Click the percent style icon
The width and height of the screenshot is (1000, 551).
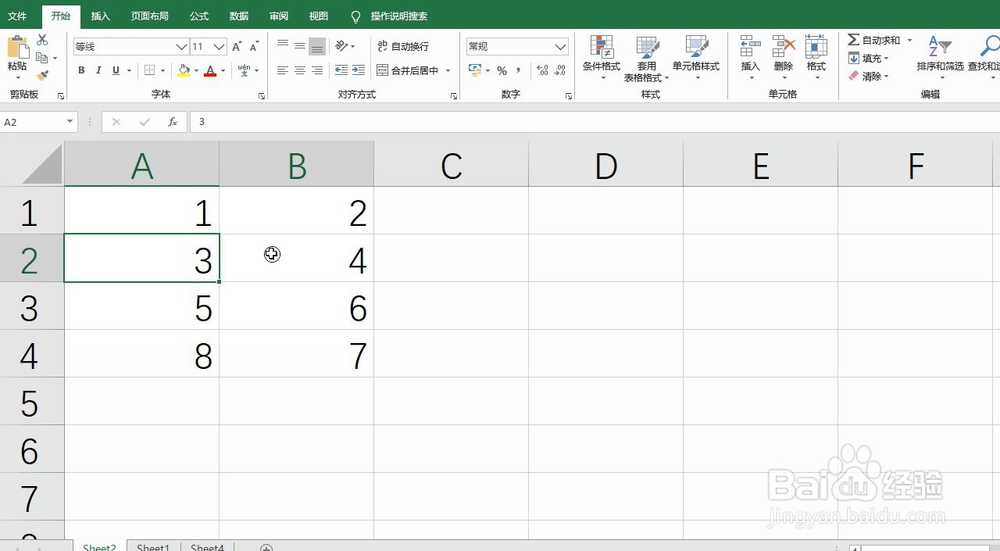pos(502,71)
